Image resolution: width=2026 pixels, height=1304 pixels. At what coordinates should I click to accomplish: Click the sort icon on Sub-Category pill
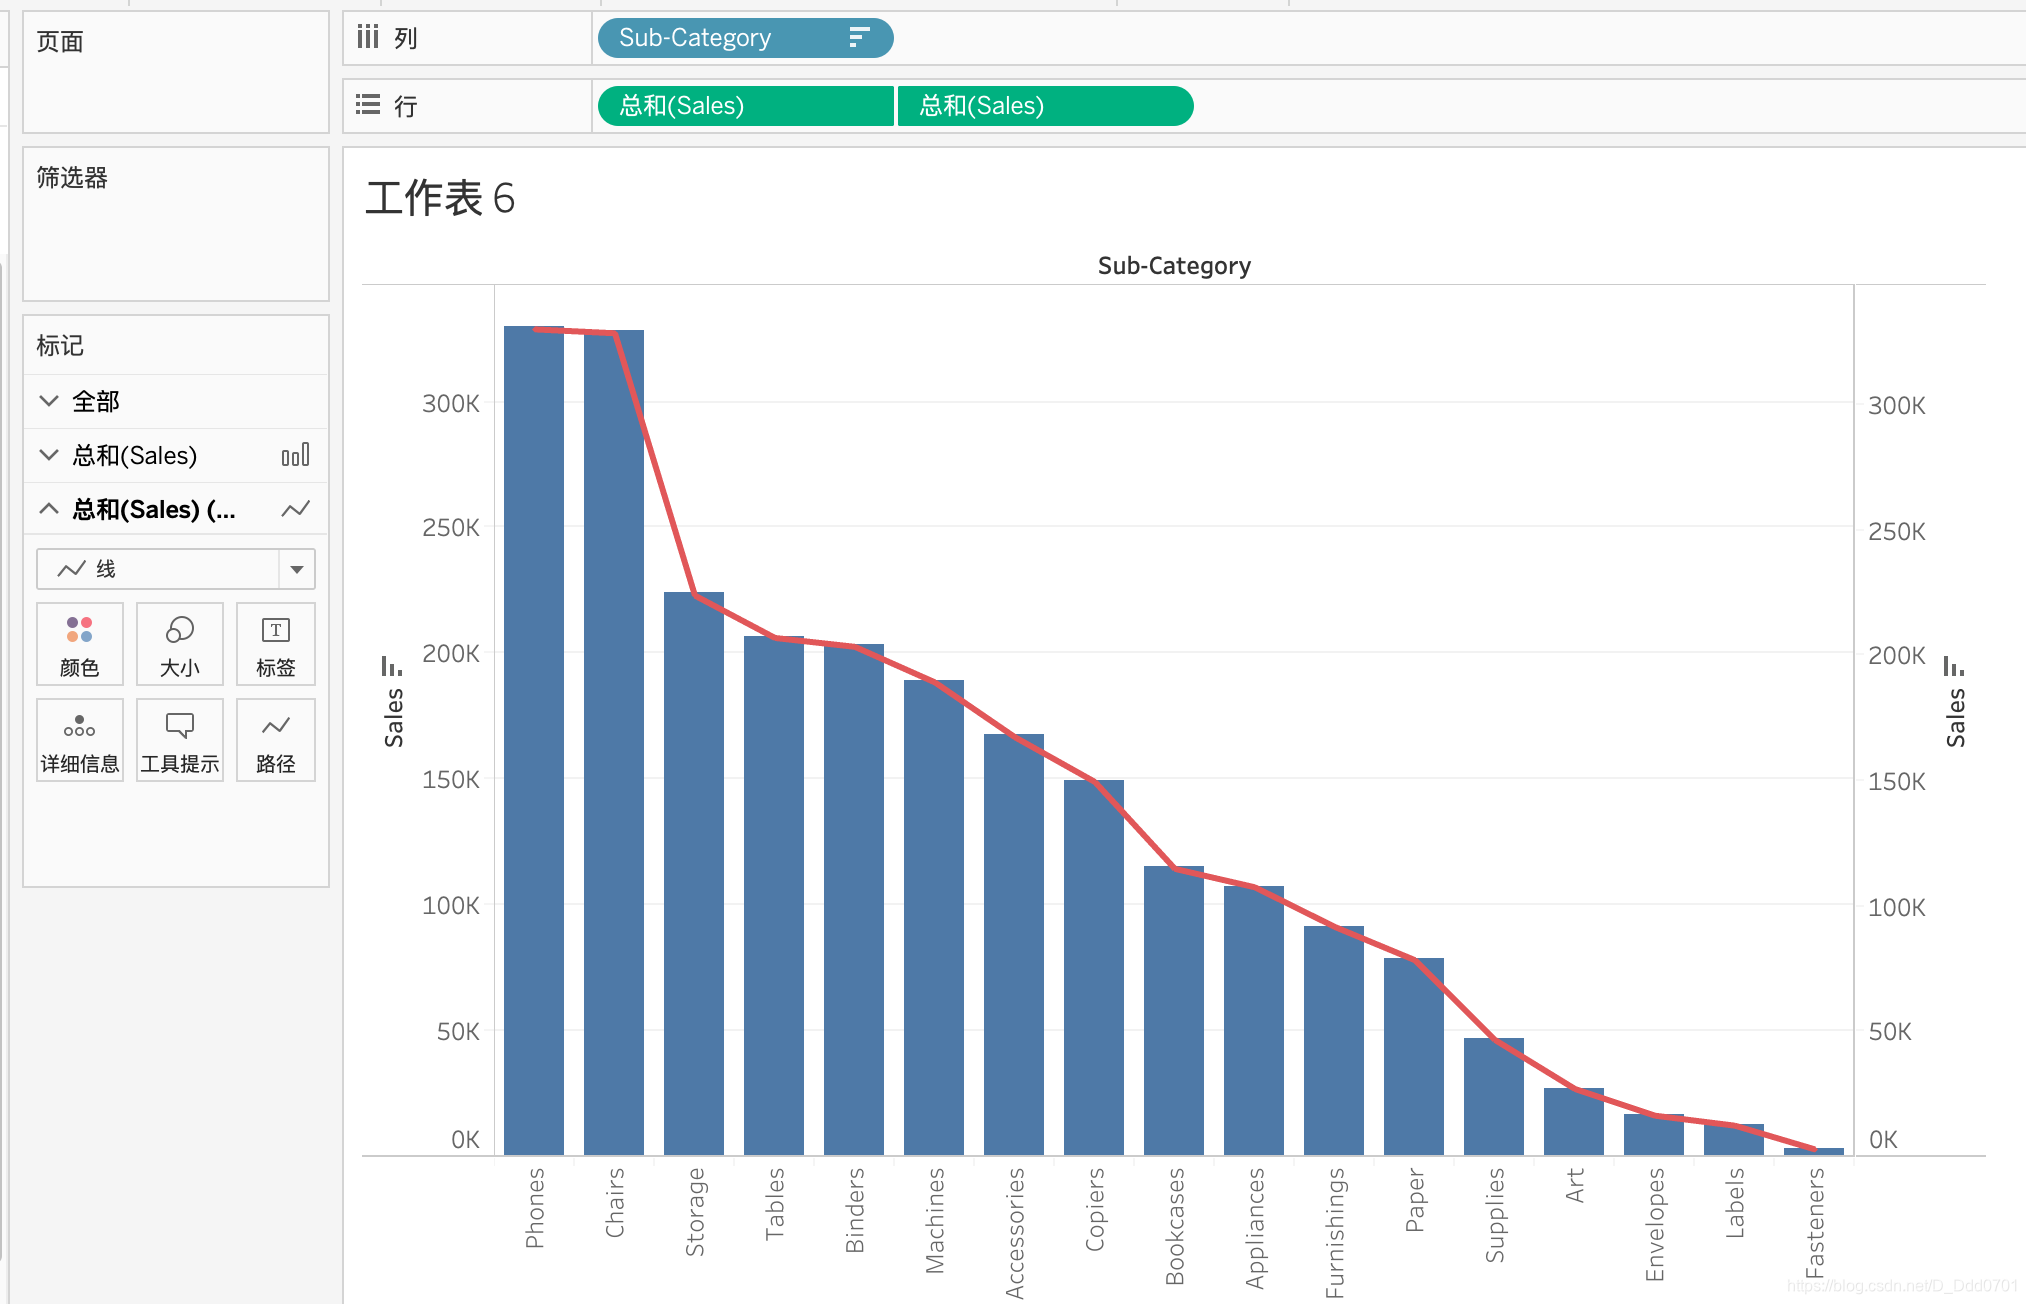pos(858,38)
